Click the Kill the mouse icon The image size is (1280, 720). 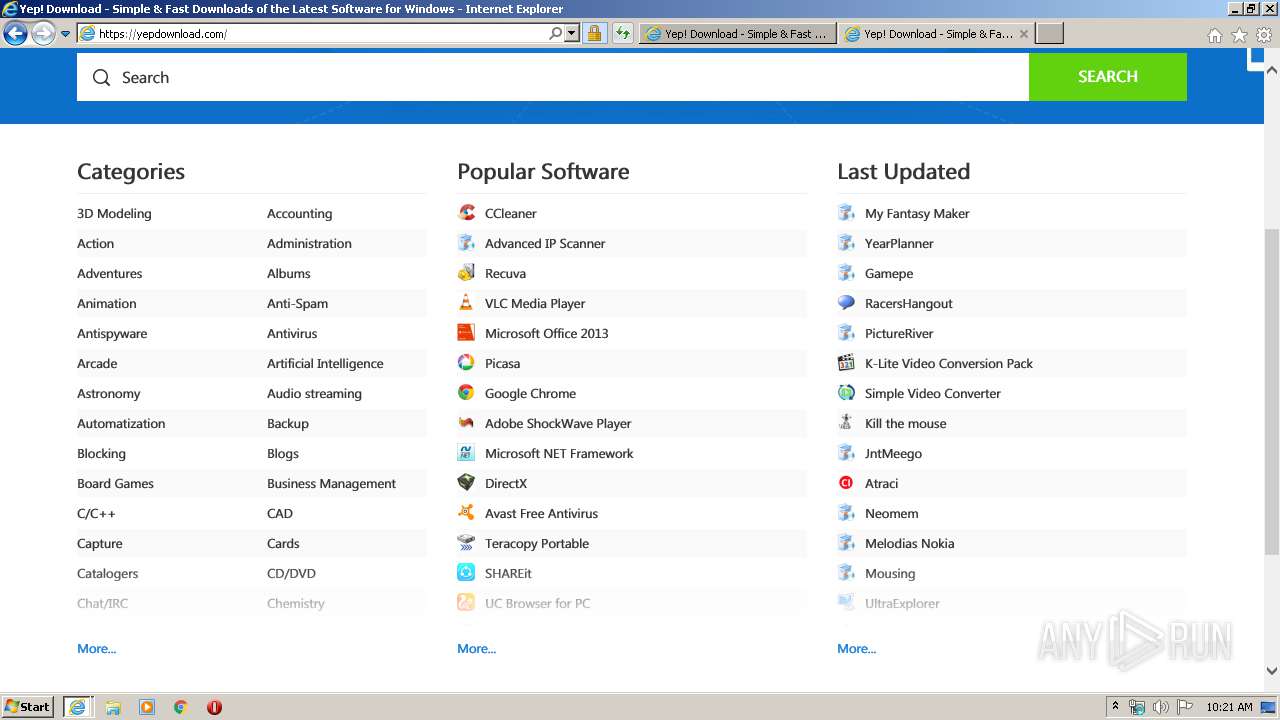pyautogui.click(x=846, y=423)
